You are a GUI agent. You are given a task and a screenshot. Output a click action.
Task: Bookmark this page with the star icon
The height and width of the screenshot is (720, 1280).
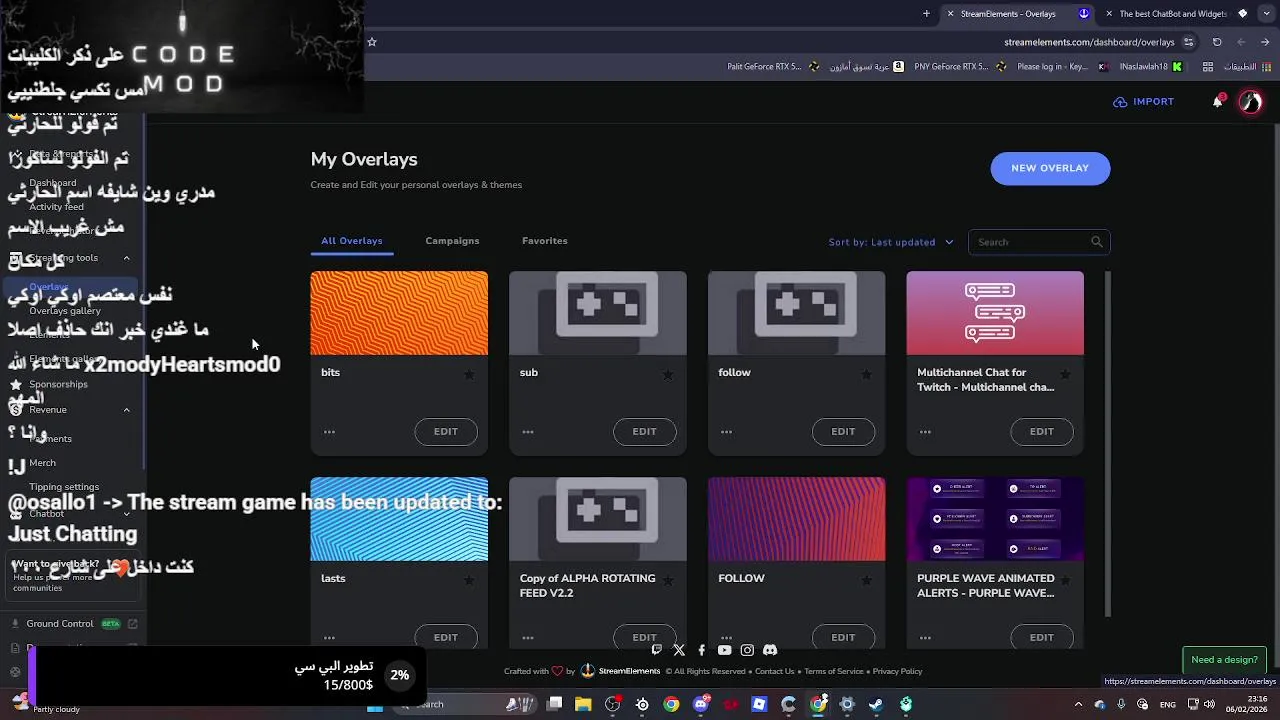tap(372, 42)
